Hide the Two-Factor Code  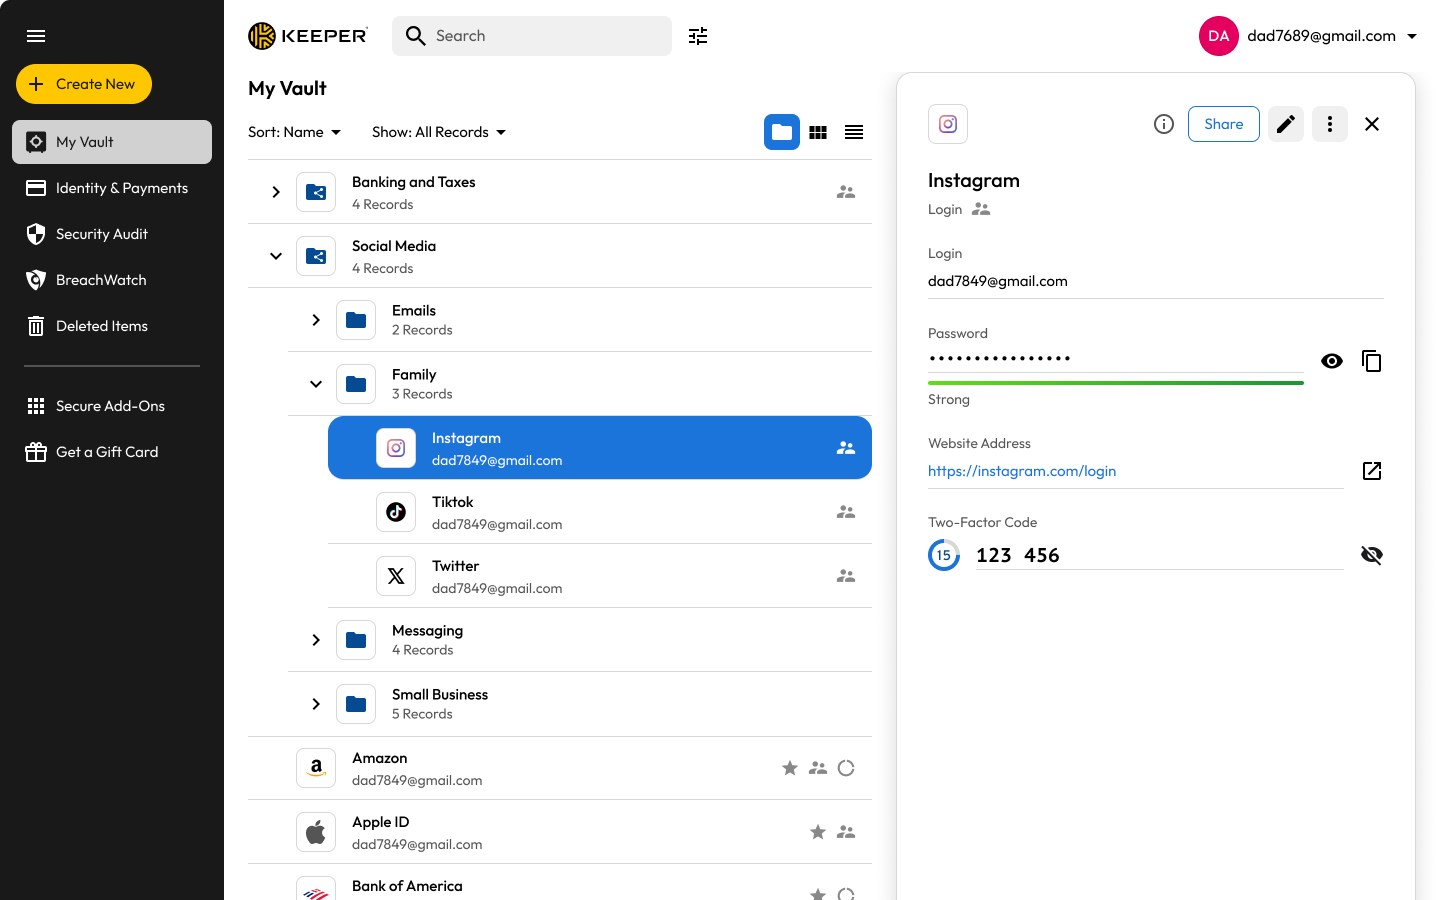pyautogui.click(x=1371, y=555)
